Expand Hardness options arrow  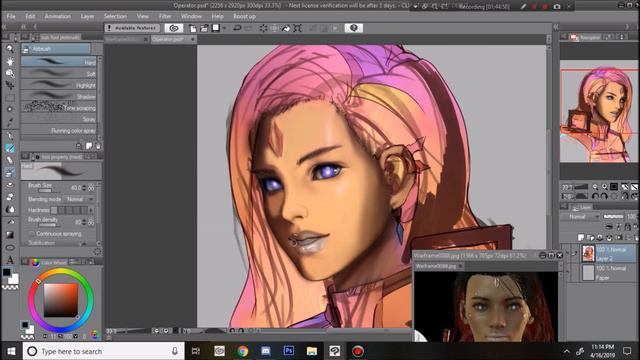(91, 210)
